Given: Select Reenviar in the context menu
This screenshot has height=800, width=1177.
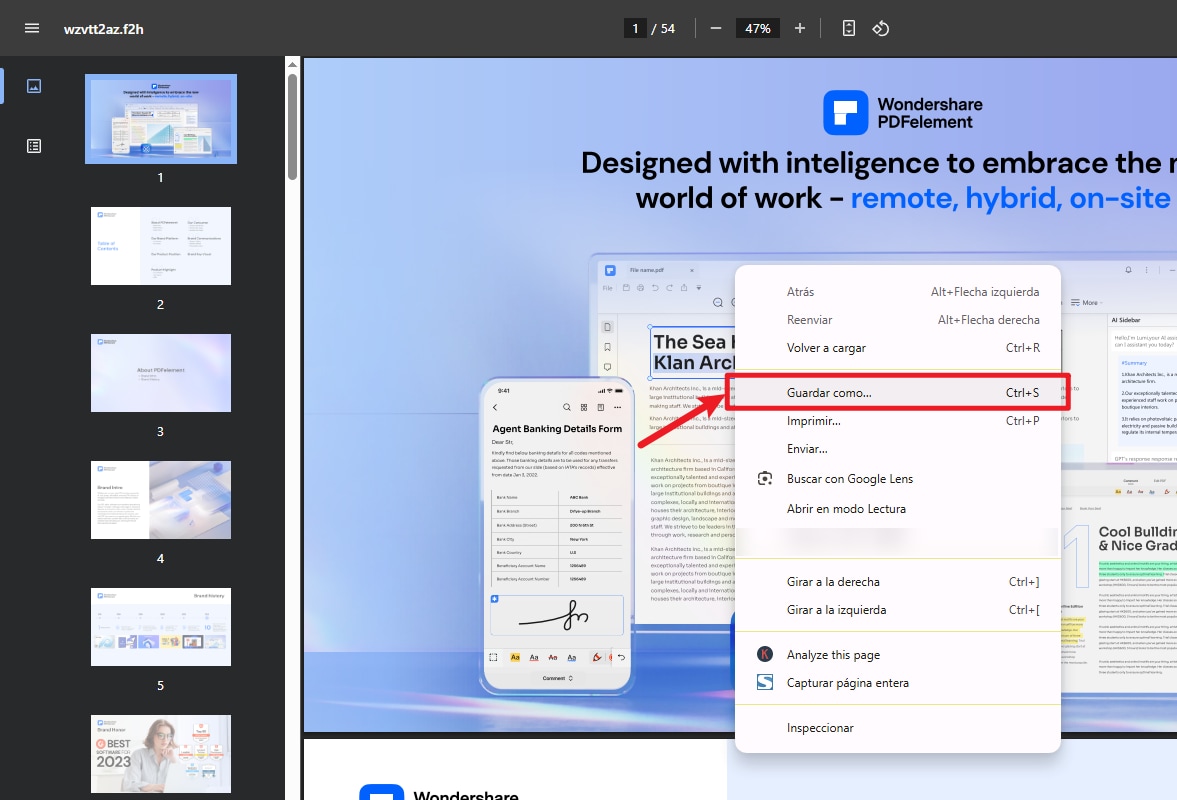Looking at the screenshot, I should 898,320.
